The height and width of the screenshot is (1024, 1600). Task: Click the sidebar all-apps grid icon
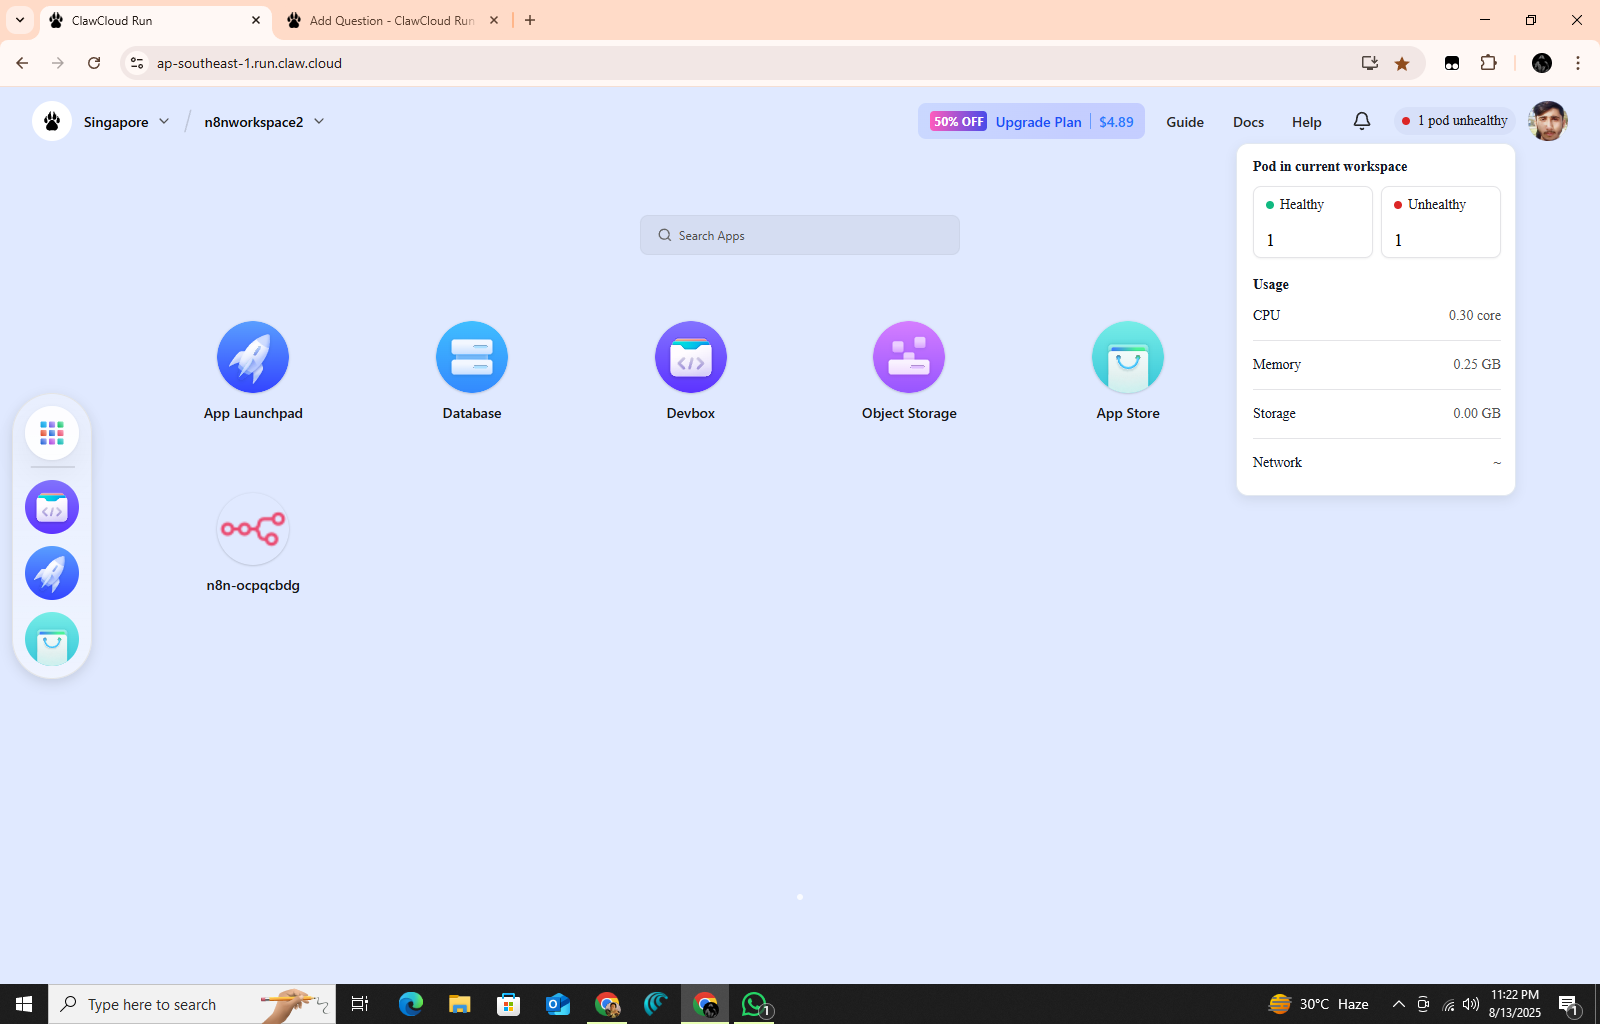(52, 433)
